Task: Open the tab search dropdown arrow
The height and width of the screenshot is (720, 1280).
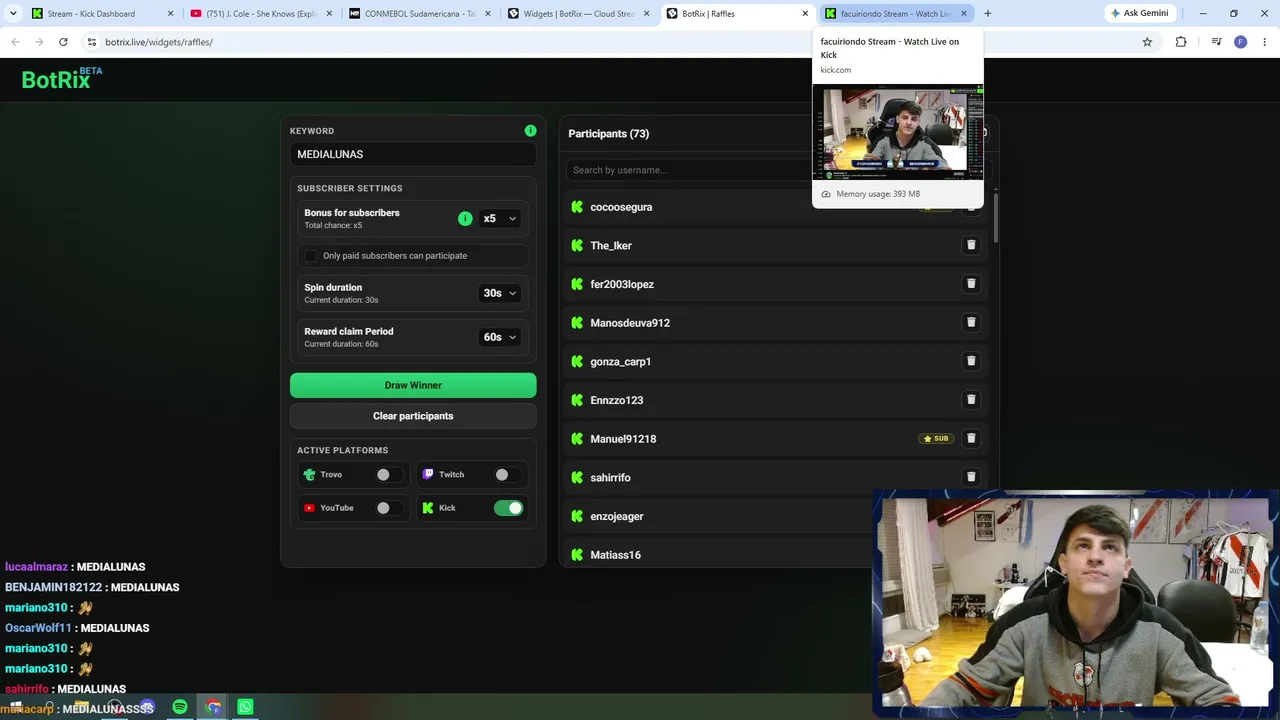Action: pos(13,14)
